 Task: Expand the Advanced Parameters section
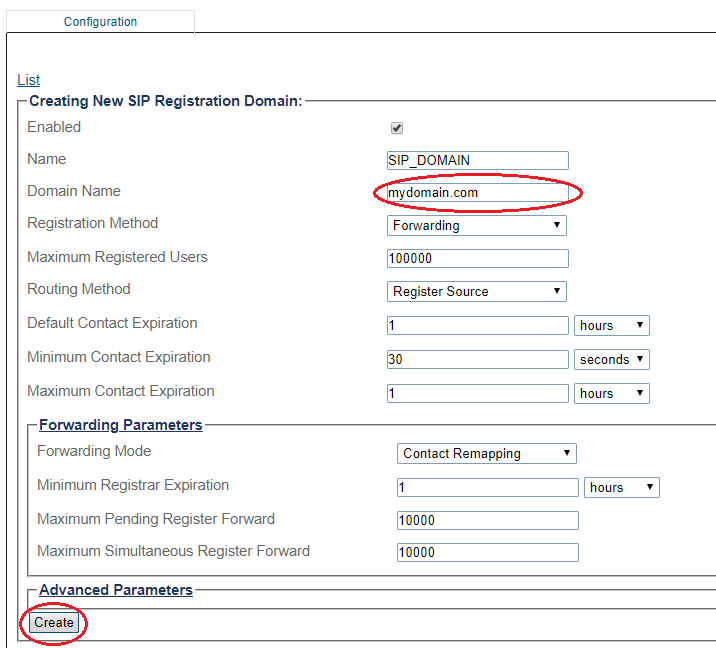(x=115, y=590)
